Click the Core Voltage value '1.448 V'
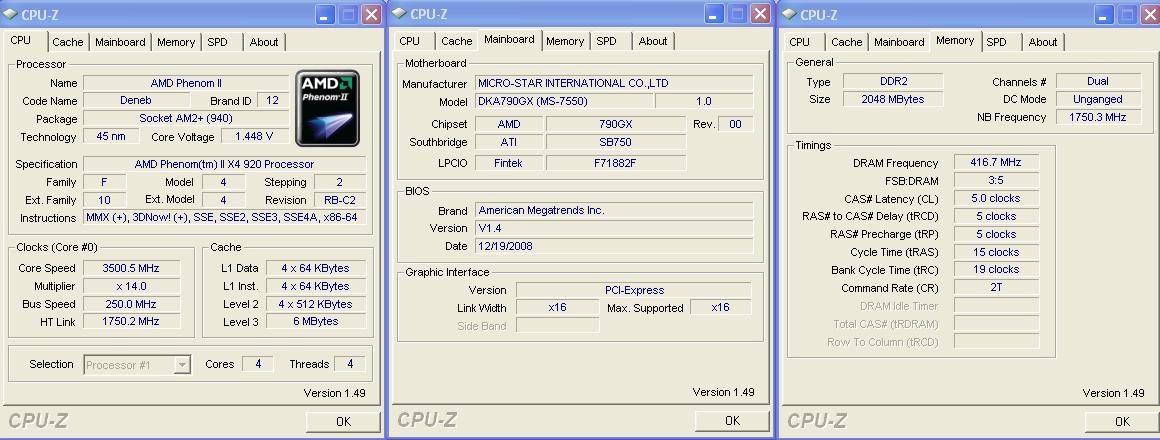This screenshot has width=1160, height=440. tap(253, 136)
